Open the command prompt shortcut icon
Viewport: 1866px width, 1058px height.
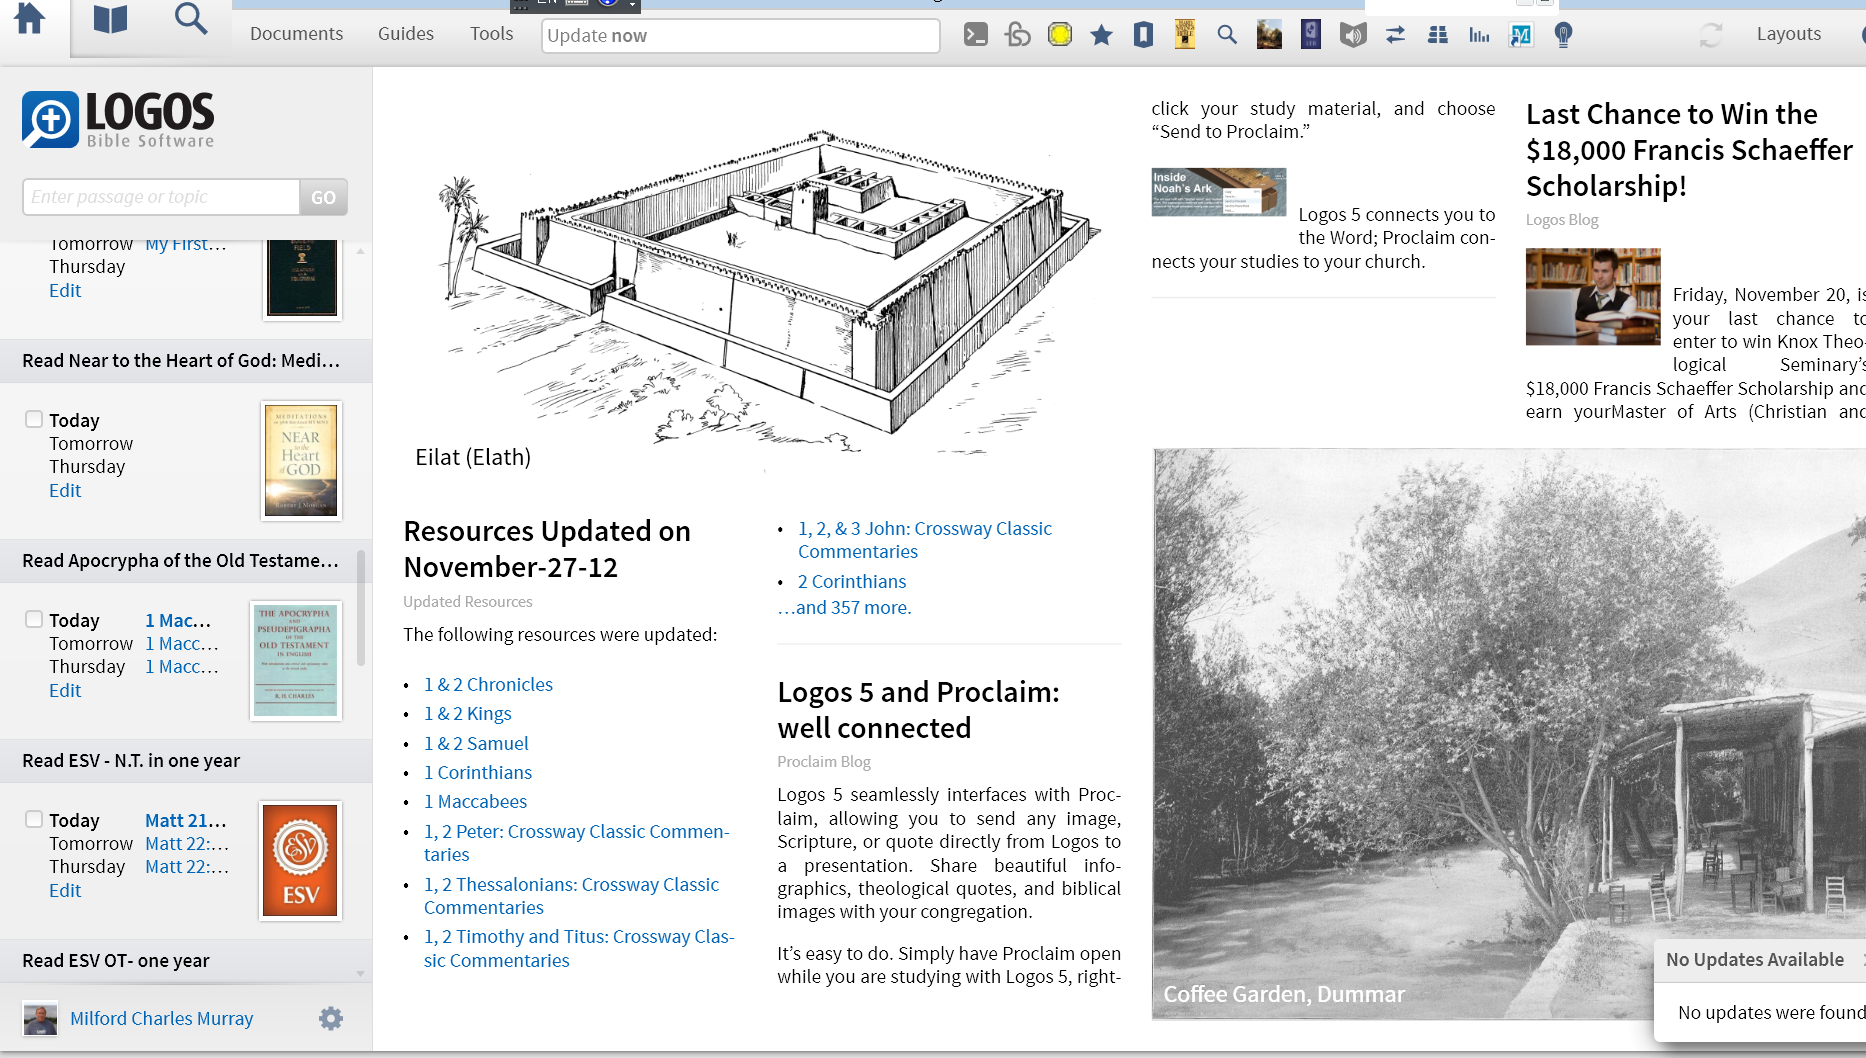975,35
